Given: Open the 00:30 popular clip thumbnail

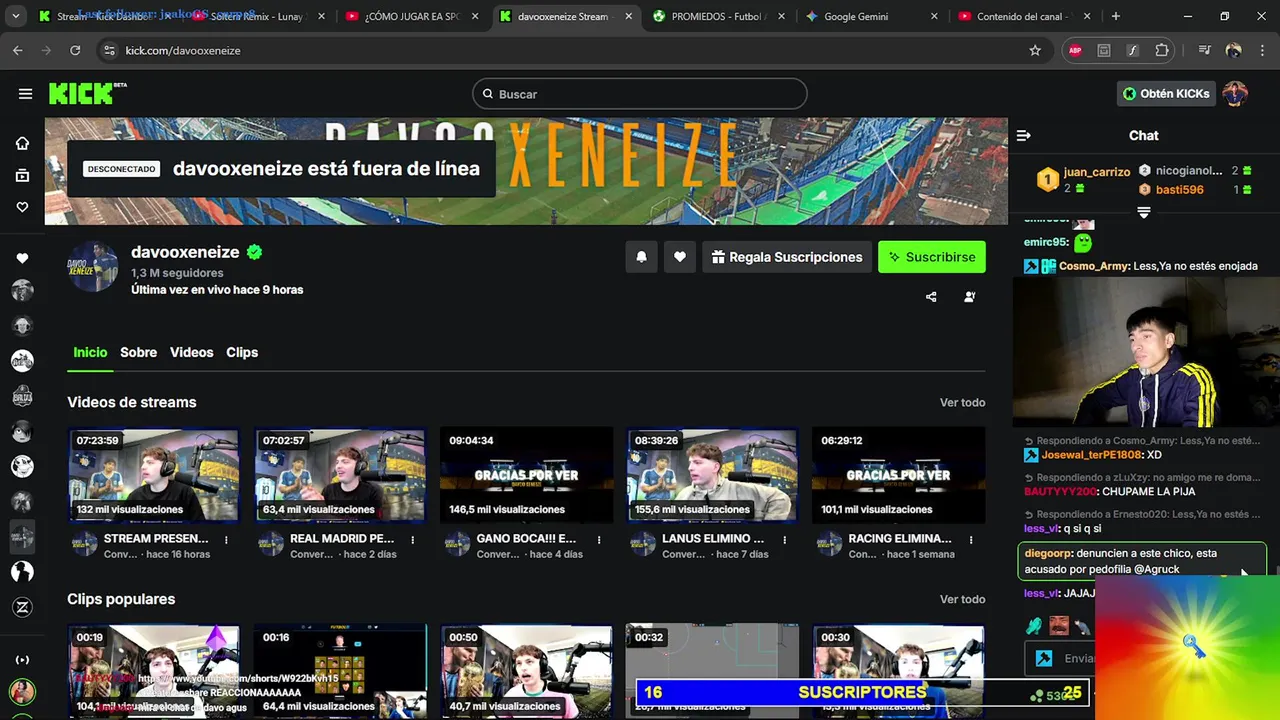Looking at the screenshot, I should [898, 670].
